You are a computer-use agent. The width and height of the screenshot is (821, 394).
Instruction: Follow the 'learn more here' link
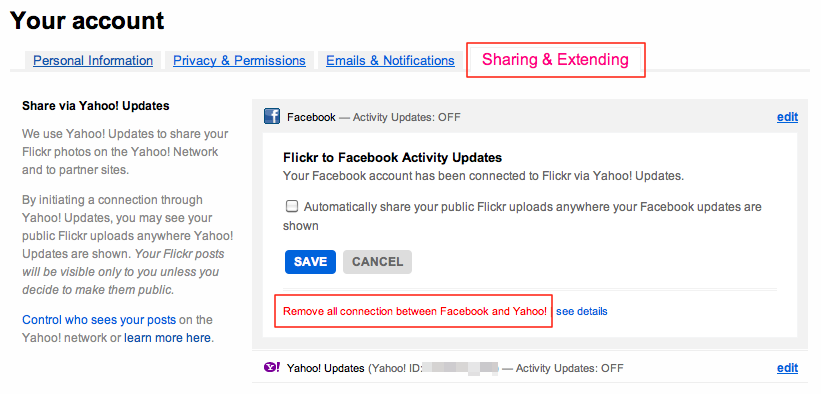click(167, 338)
